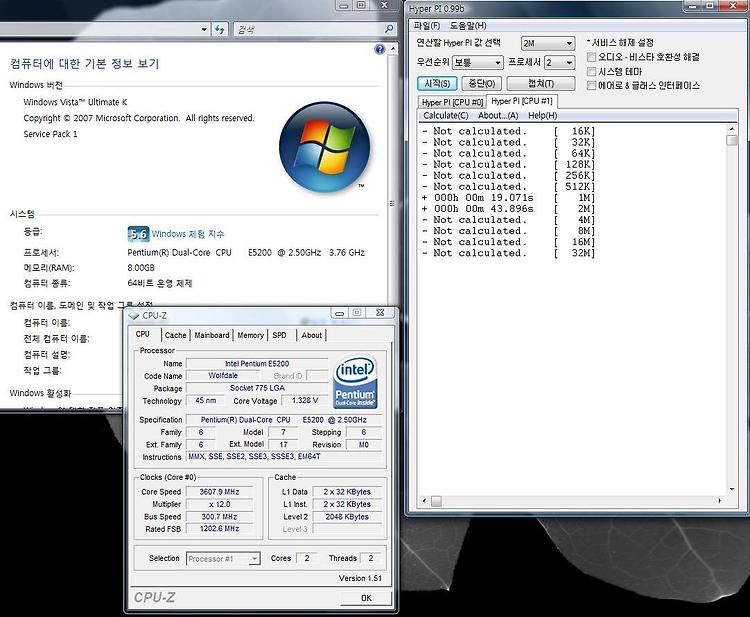750x617 pixels.
Task: Switch to the Cache tab in CPU-Z
Action: pos(176,335)
